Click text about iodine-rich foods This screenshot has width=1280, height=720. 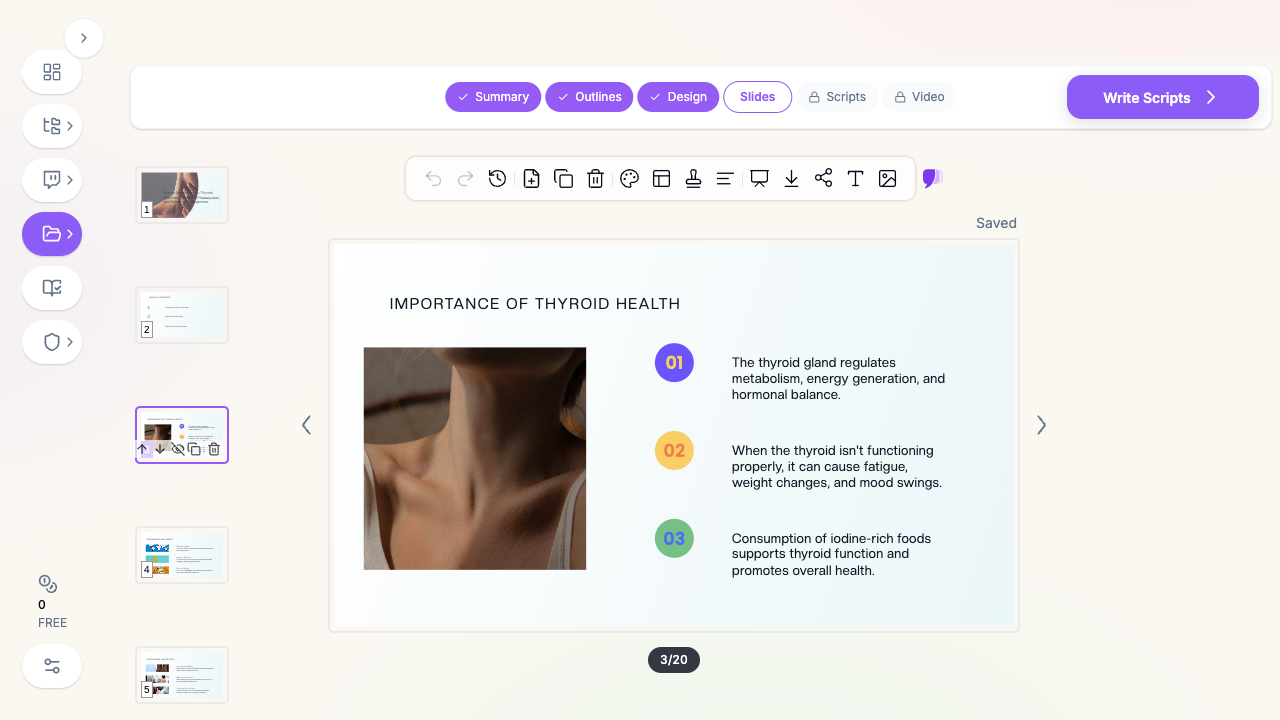pos(831,555)
